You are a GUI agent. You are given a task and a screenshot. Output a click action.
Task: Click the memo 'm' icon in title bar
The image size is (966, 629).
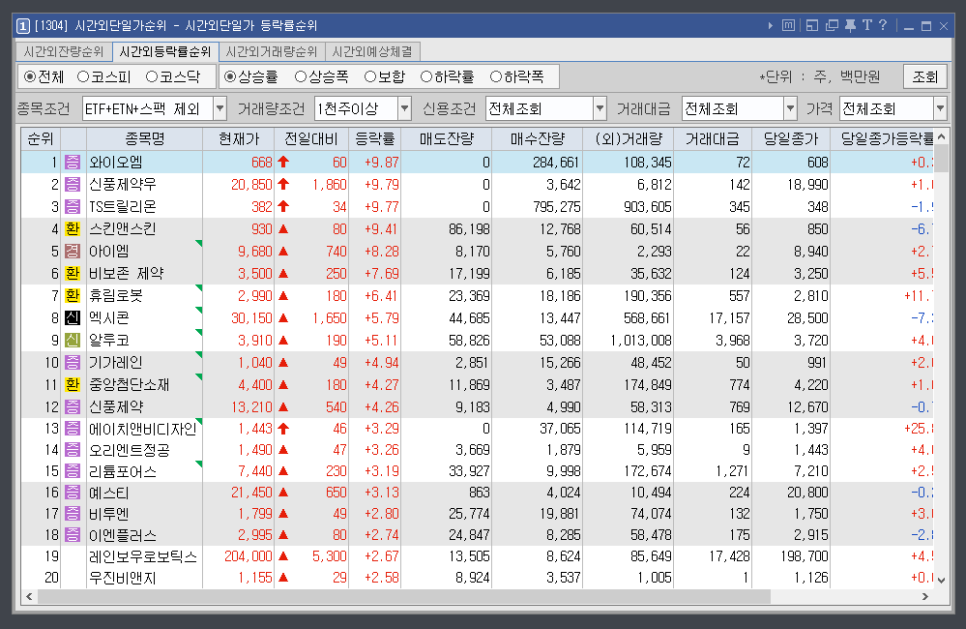[x=788, y=25]
